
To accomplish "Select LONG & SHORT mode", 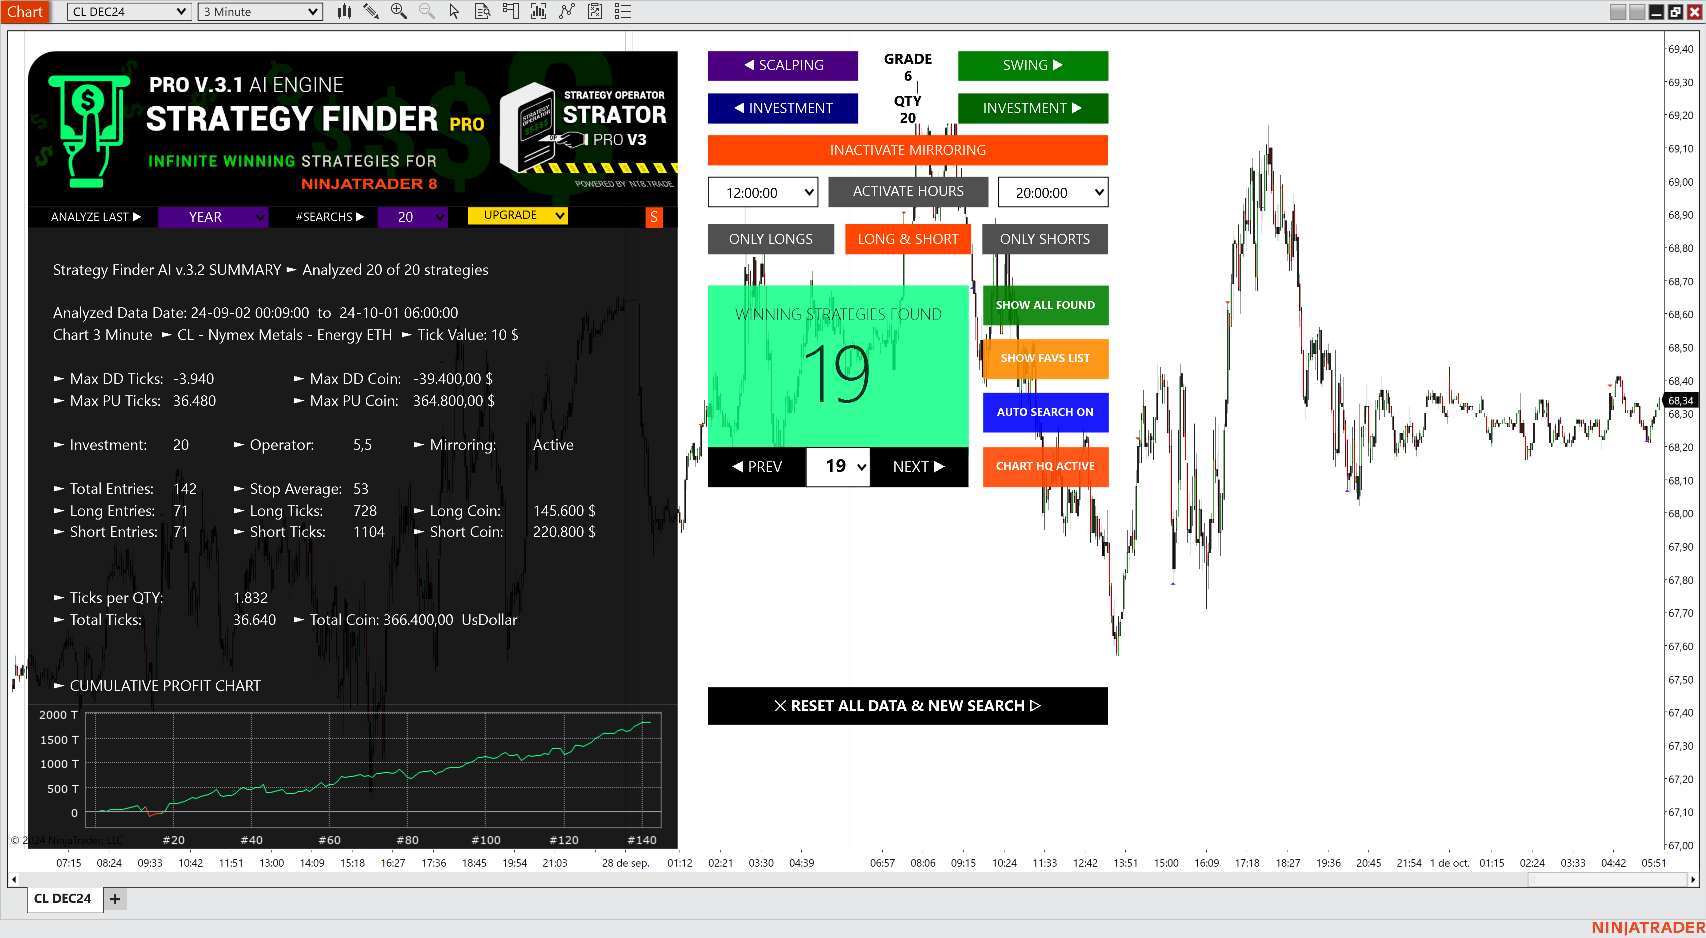I will coord(908,239).
